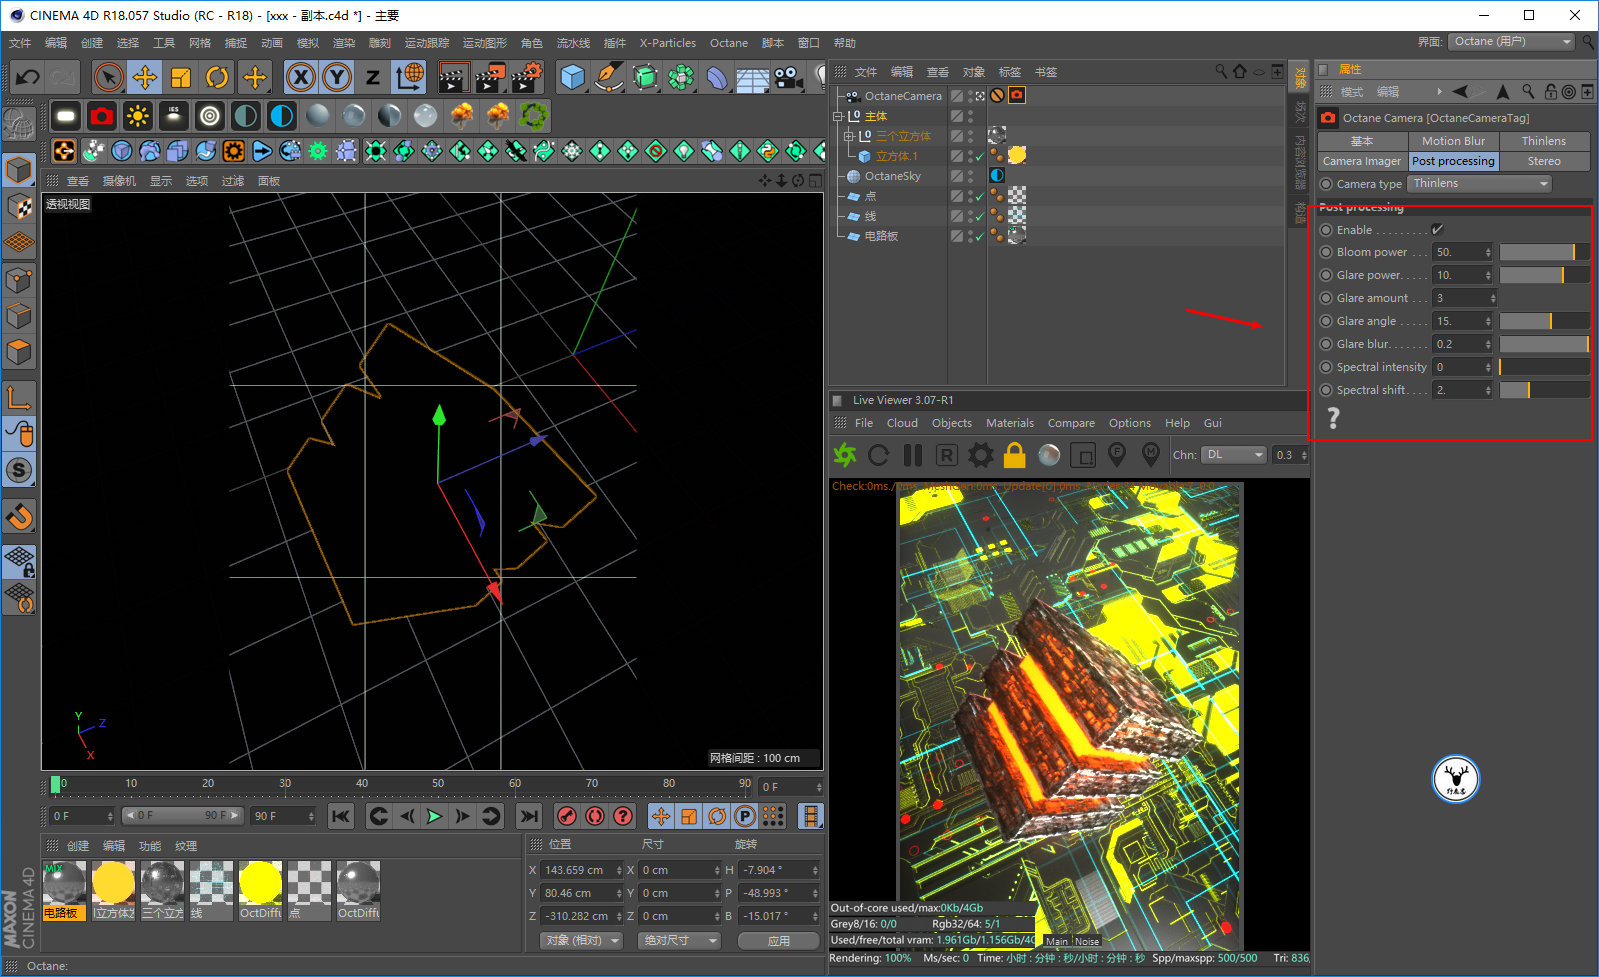Viewport: 1599px width, 977px height.
Task: Toggle the post processing Enable checkbox
Action: 1437,230
